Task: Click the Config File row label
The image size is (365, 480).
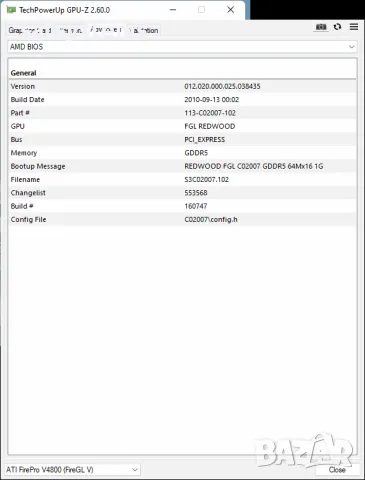Action: coord(28,219)
